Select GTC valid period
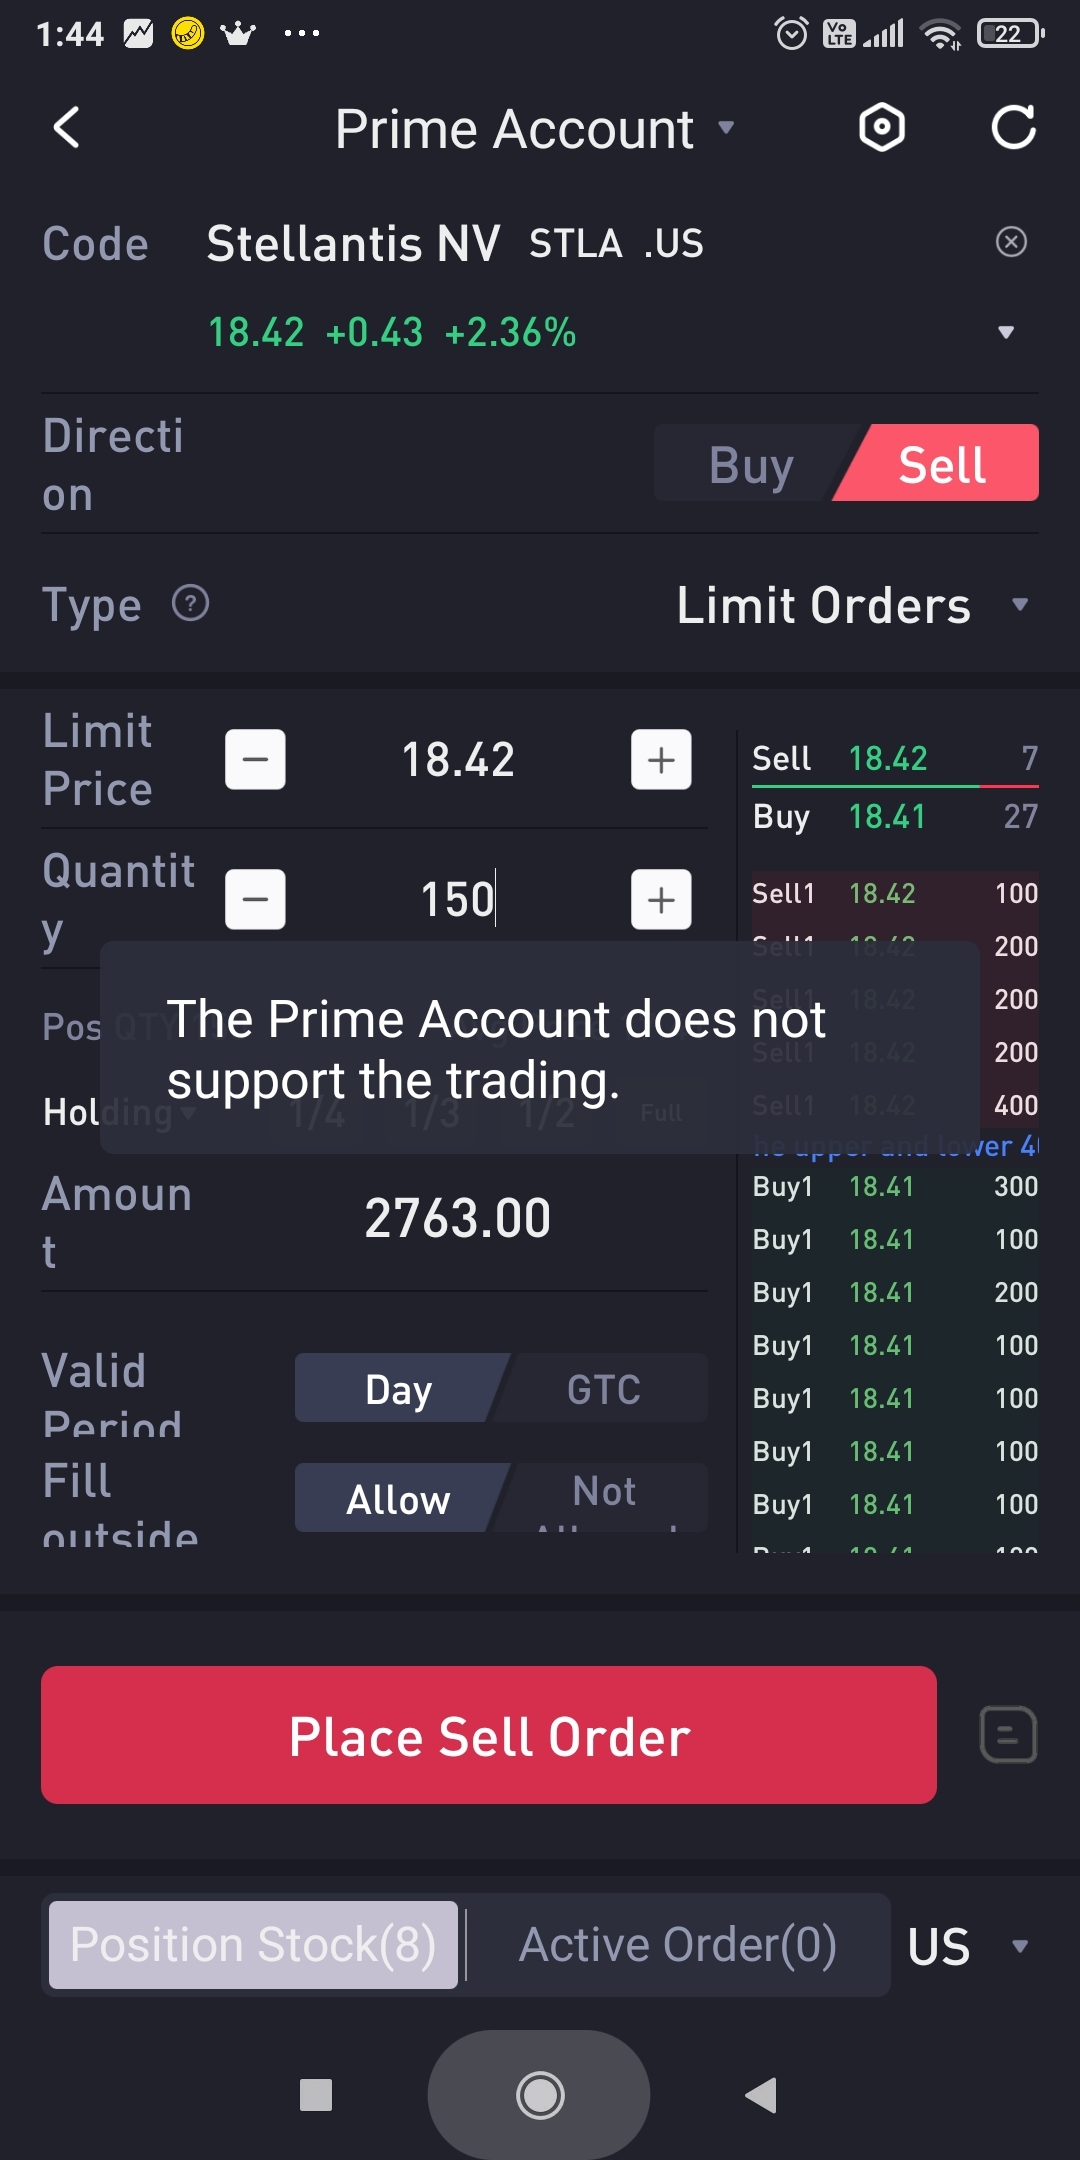The image size is (1080, 2160). [604, 1389]
